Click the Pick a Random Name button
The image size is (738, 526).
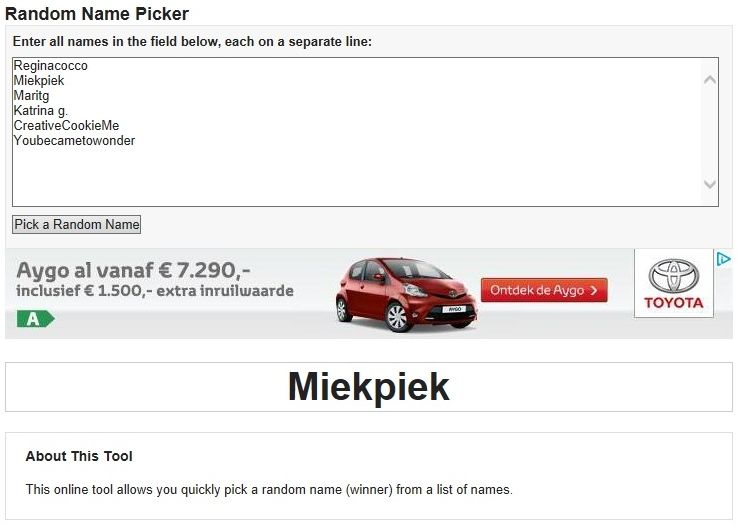76,224
